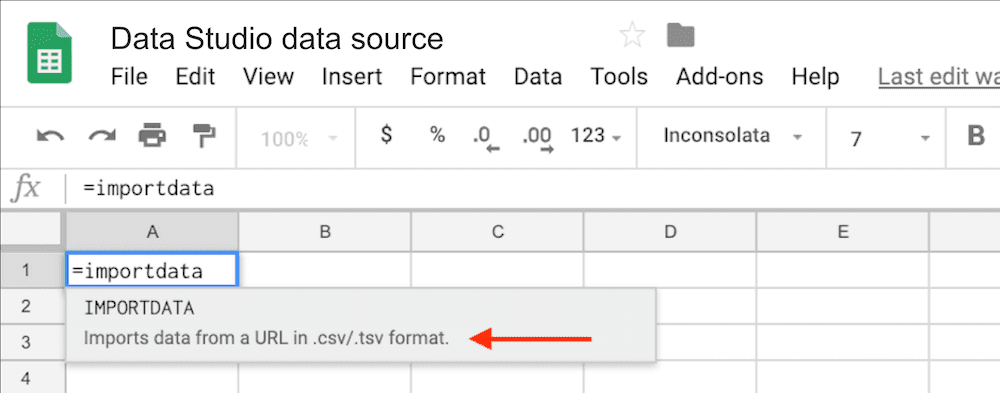1000x393 pixels.
Task: Open the zoom 100% dropdown
Action: (299, 138)
